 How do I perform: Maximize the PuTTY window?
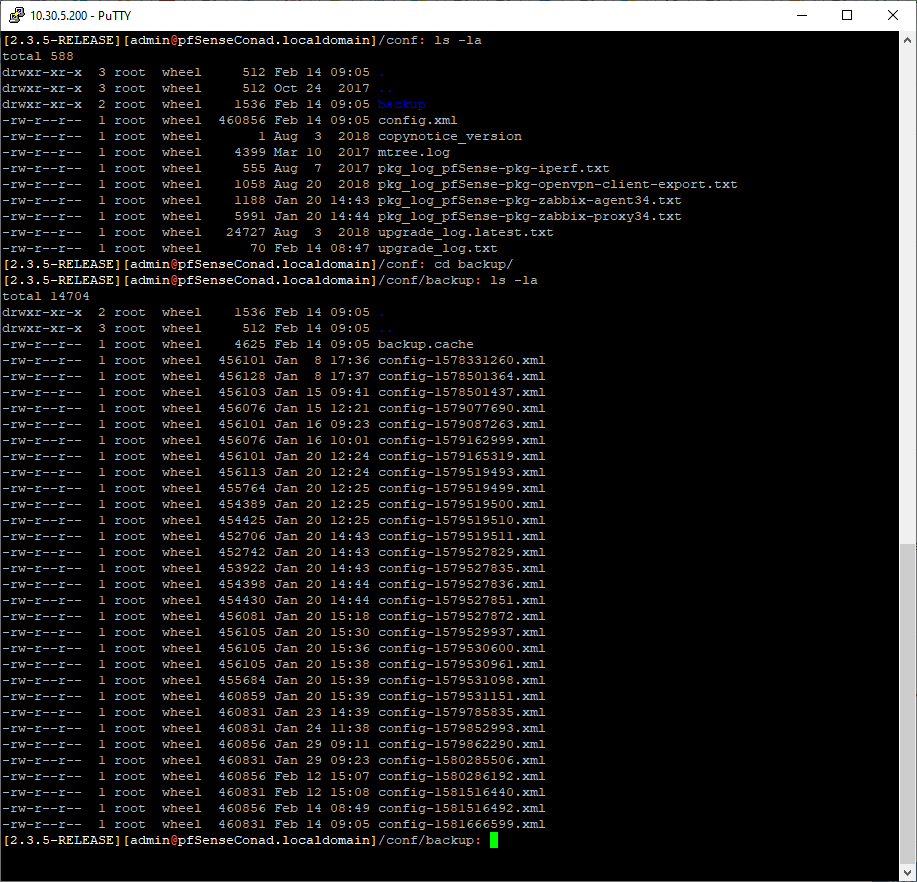click(847, 15)
